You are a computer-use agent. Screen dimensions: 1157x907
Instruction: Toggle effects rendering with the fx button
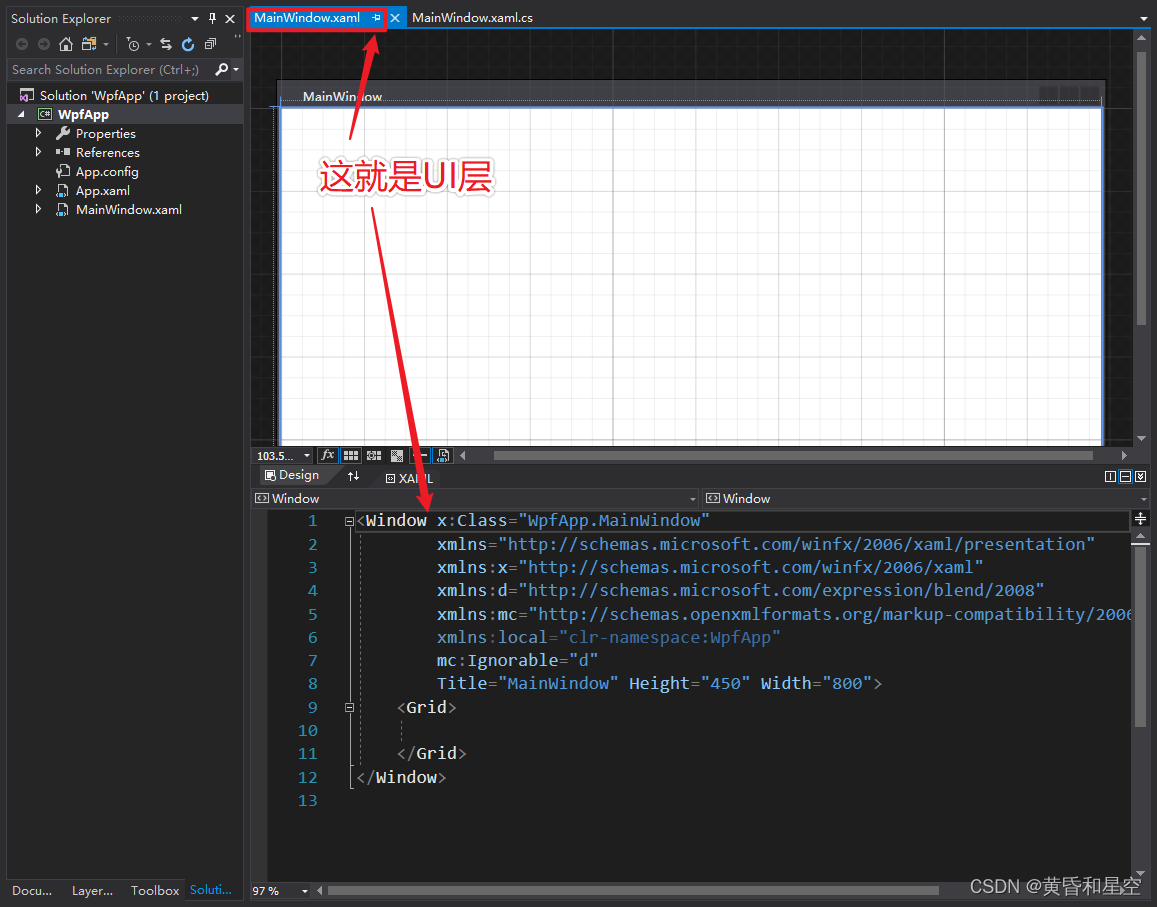[x=328, y=455]
